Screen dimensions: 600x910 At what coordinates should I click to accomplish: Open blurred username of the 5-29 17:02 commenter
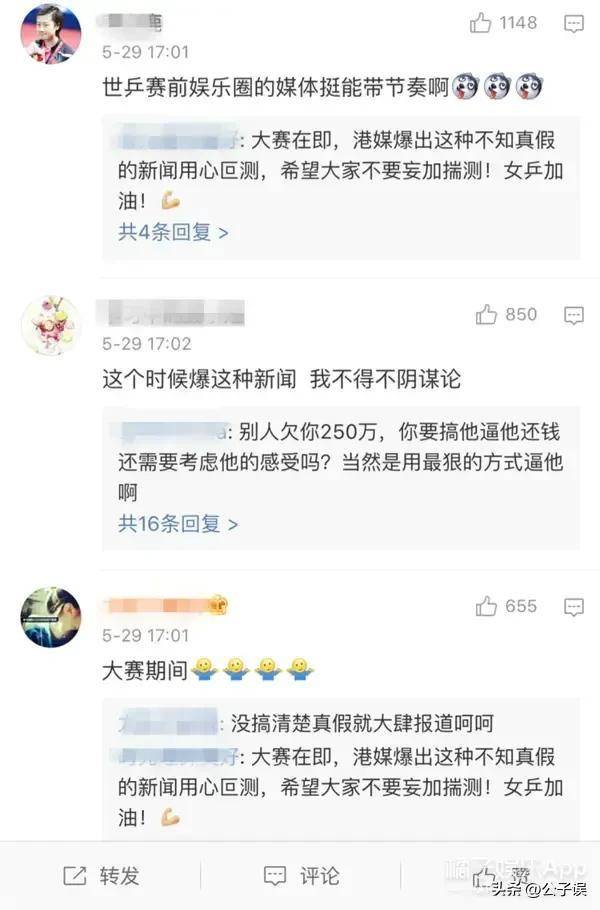click(171, 313)
